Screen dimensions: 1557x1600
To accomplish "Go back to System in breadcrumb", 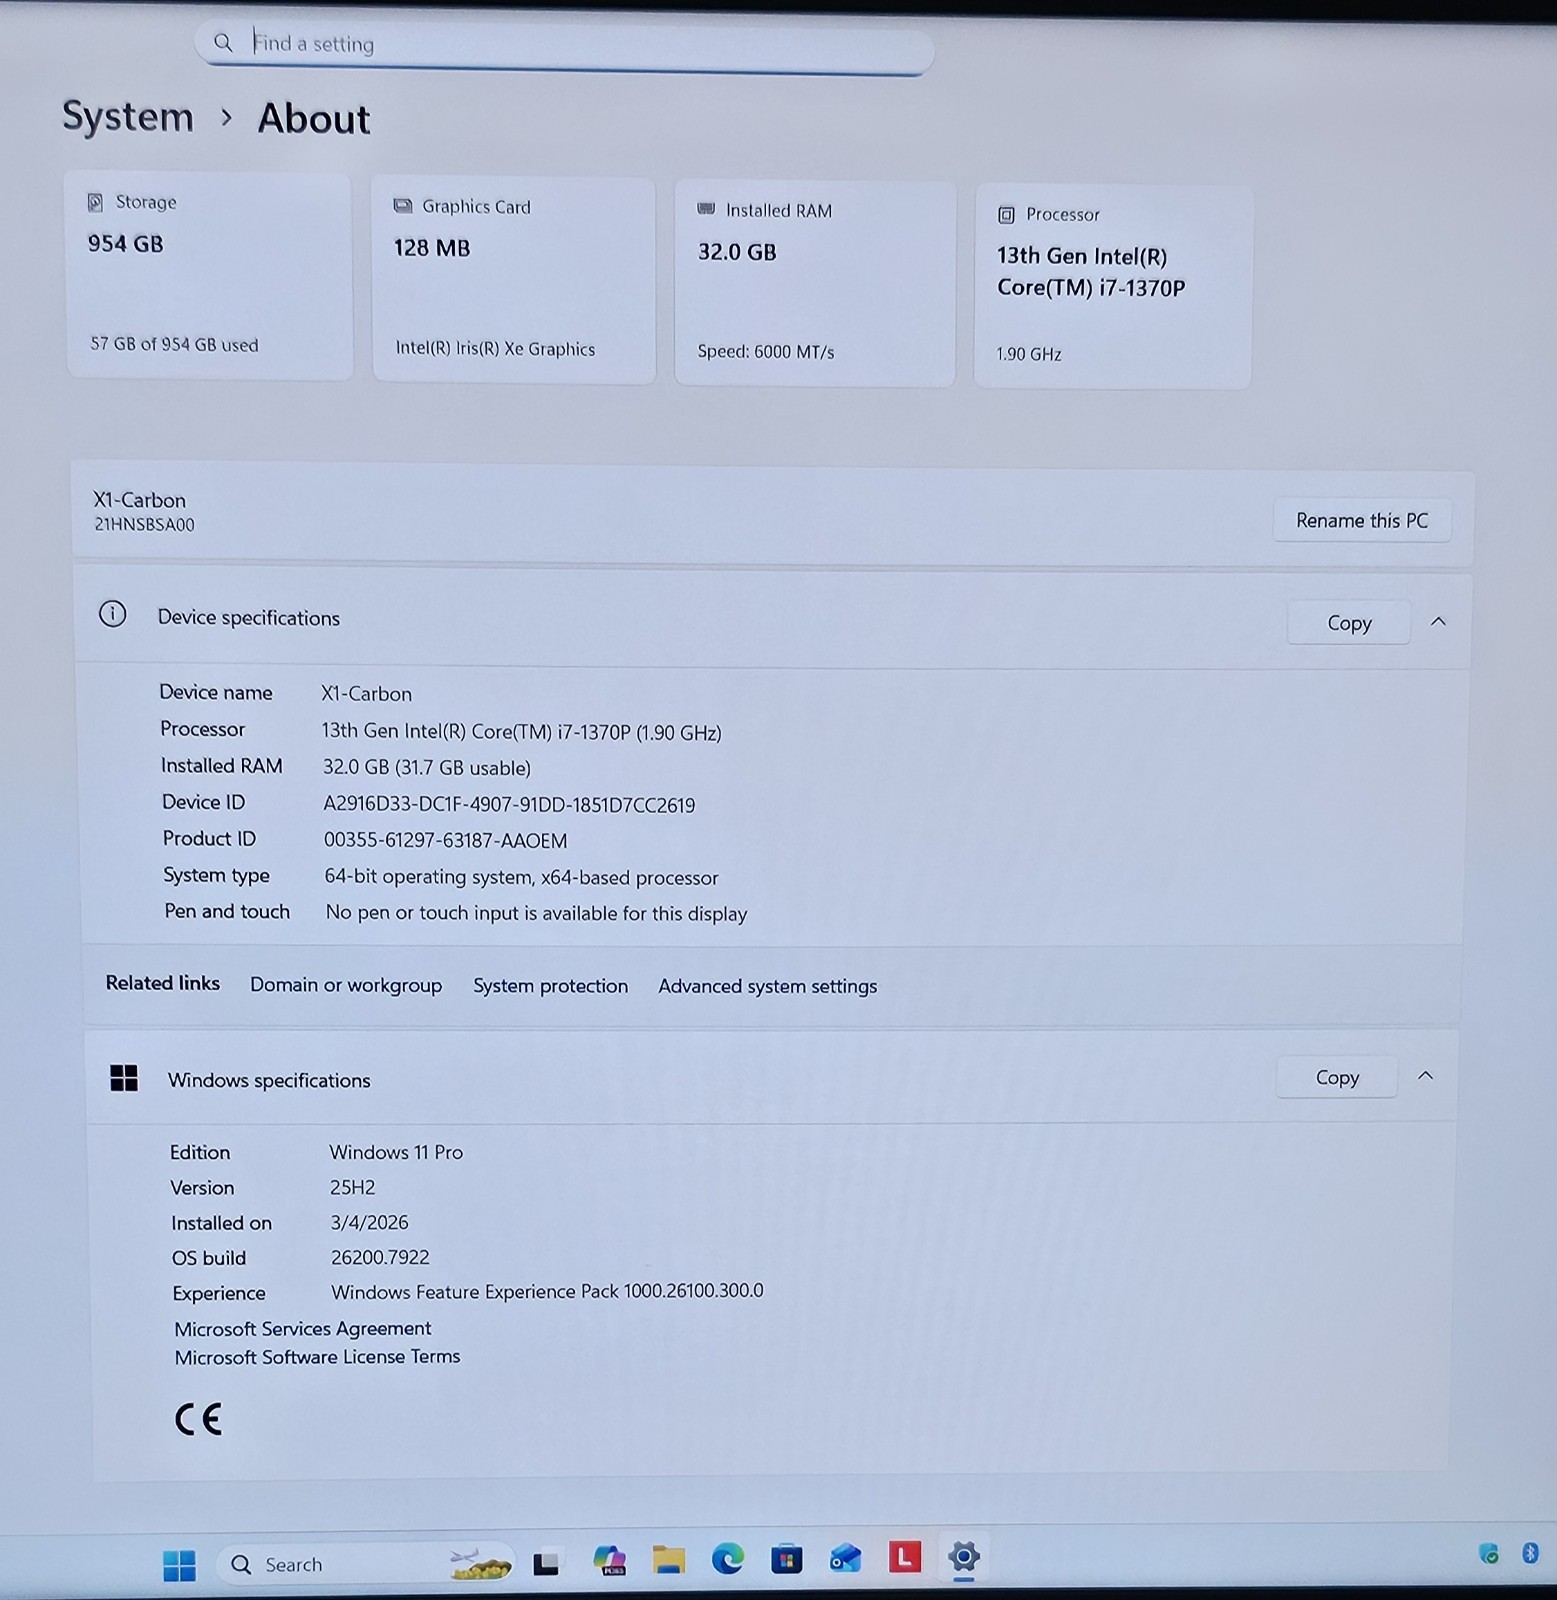I will [x=128, y=116].
